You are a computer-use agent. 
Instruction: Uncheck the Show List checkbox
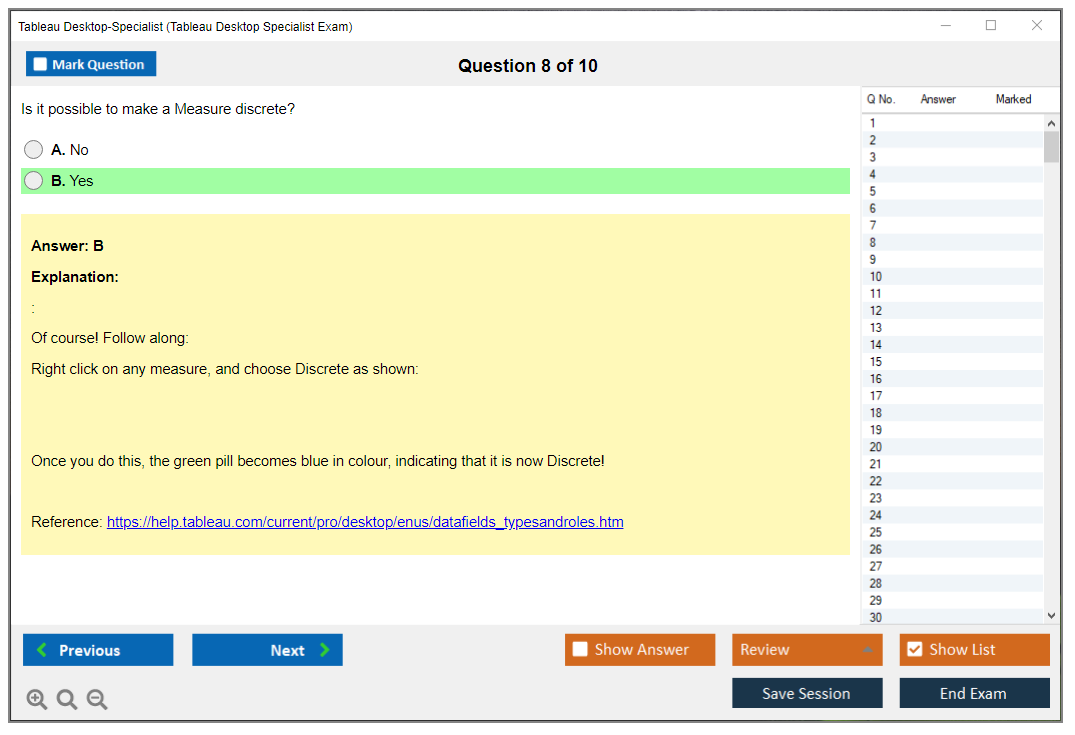point(915,650)
